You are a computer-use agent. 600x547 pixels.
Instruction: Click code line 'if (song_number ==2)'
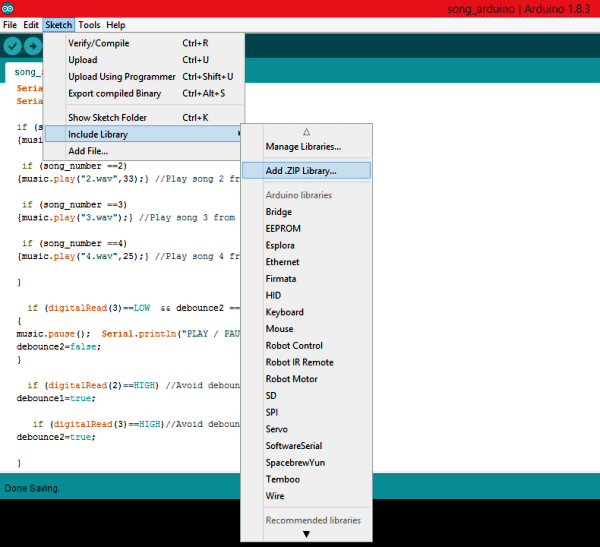[74, 166]
